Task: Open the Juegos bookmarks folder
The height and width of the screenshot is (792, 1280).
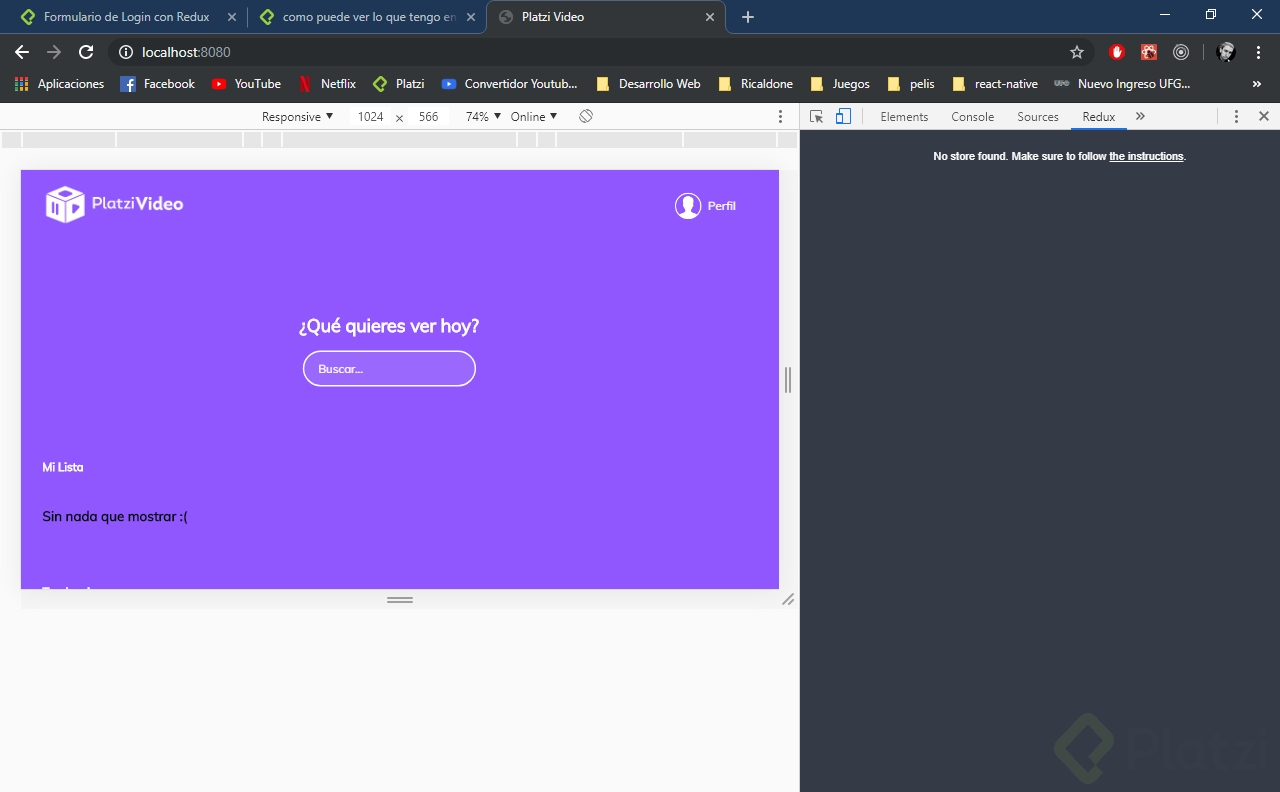Action: pos(840,84)
